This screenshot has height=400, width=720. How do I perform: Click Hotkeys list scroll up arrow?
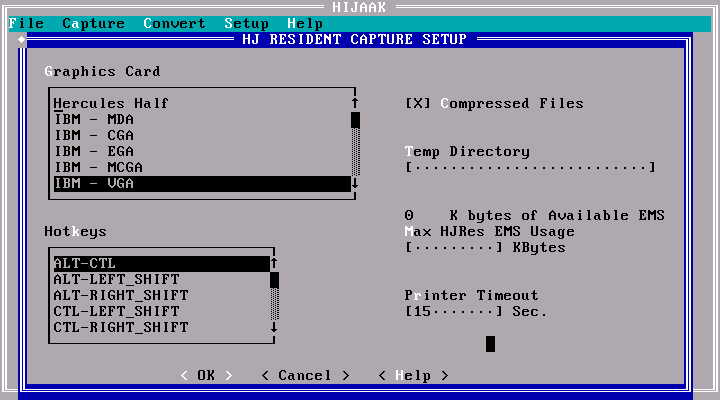tap(274, 263)
